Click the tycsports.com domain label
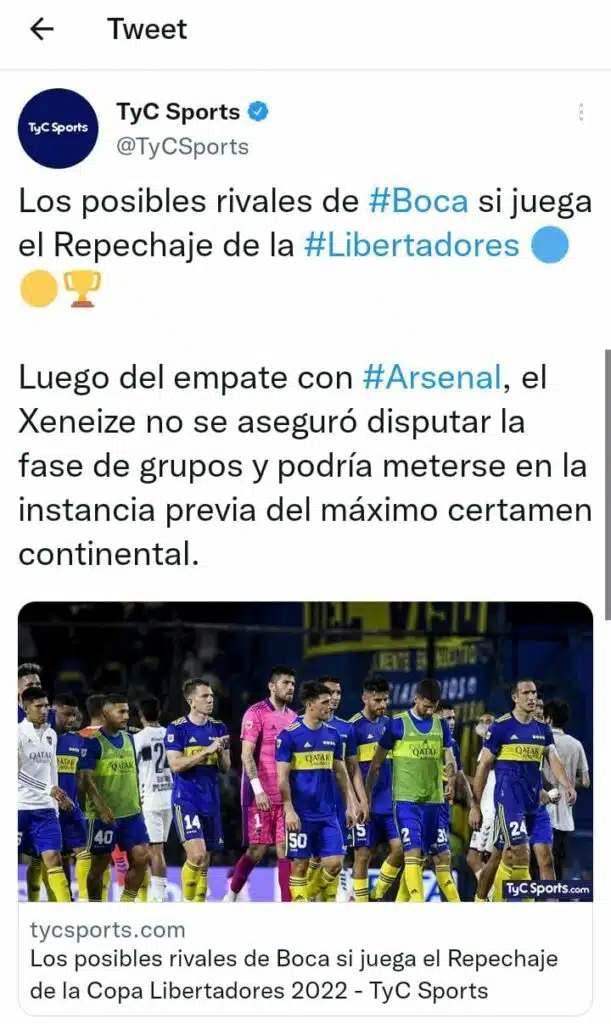Image resolution: width=611 pixels, height=1024 pixels. click(108, 929)
